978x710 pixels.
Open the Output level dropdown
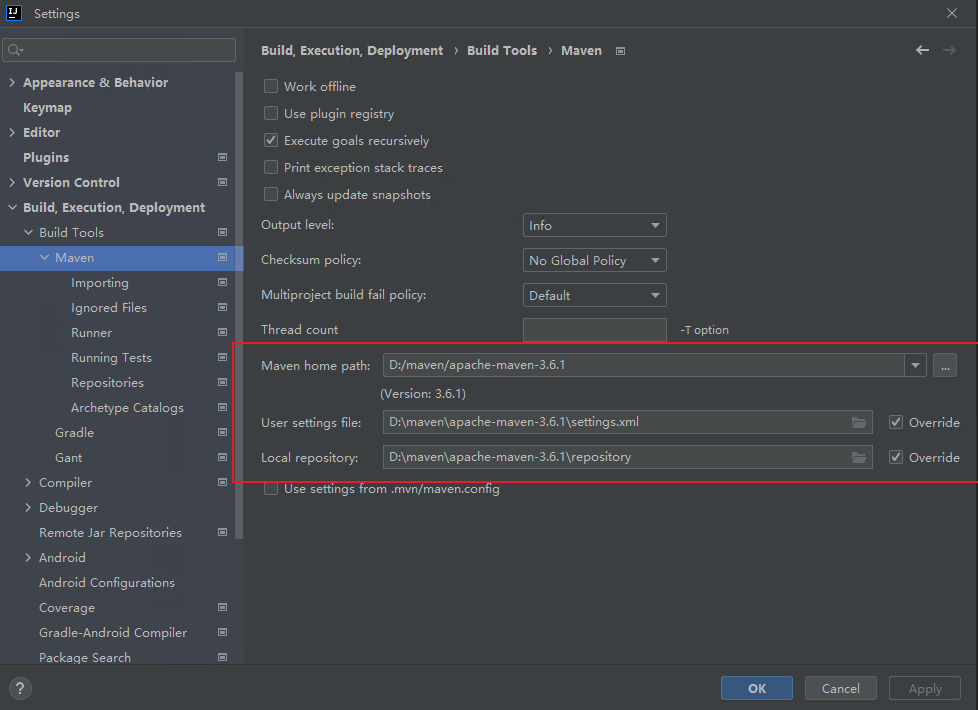coord(594,225)
